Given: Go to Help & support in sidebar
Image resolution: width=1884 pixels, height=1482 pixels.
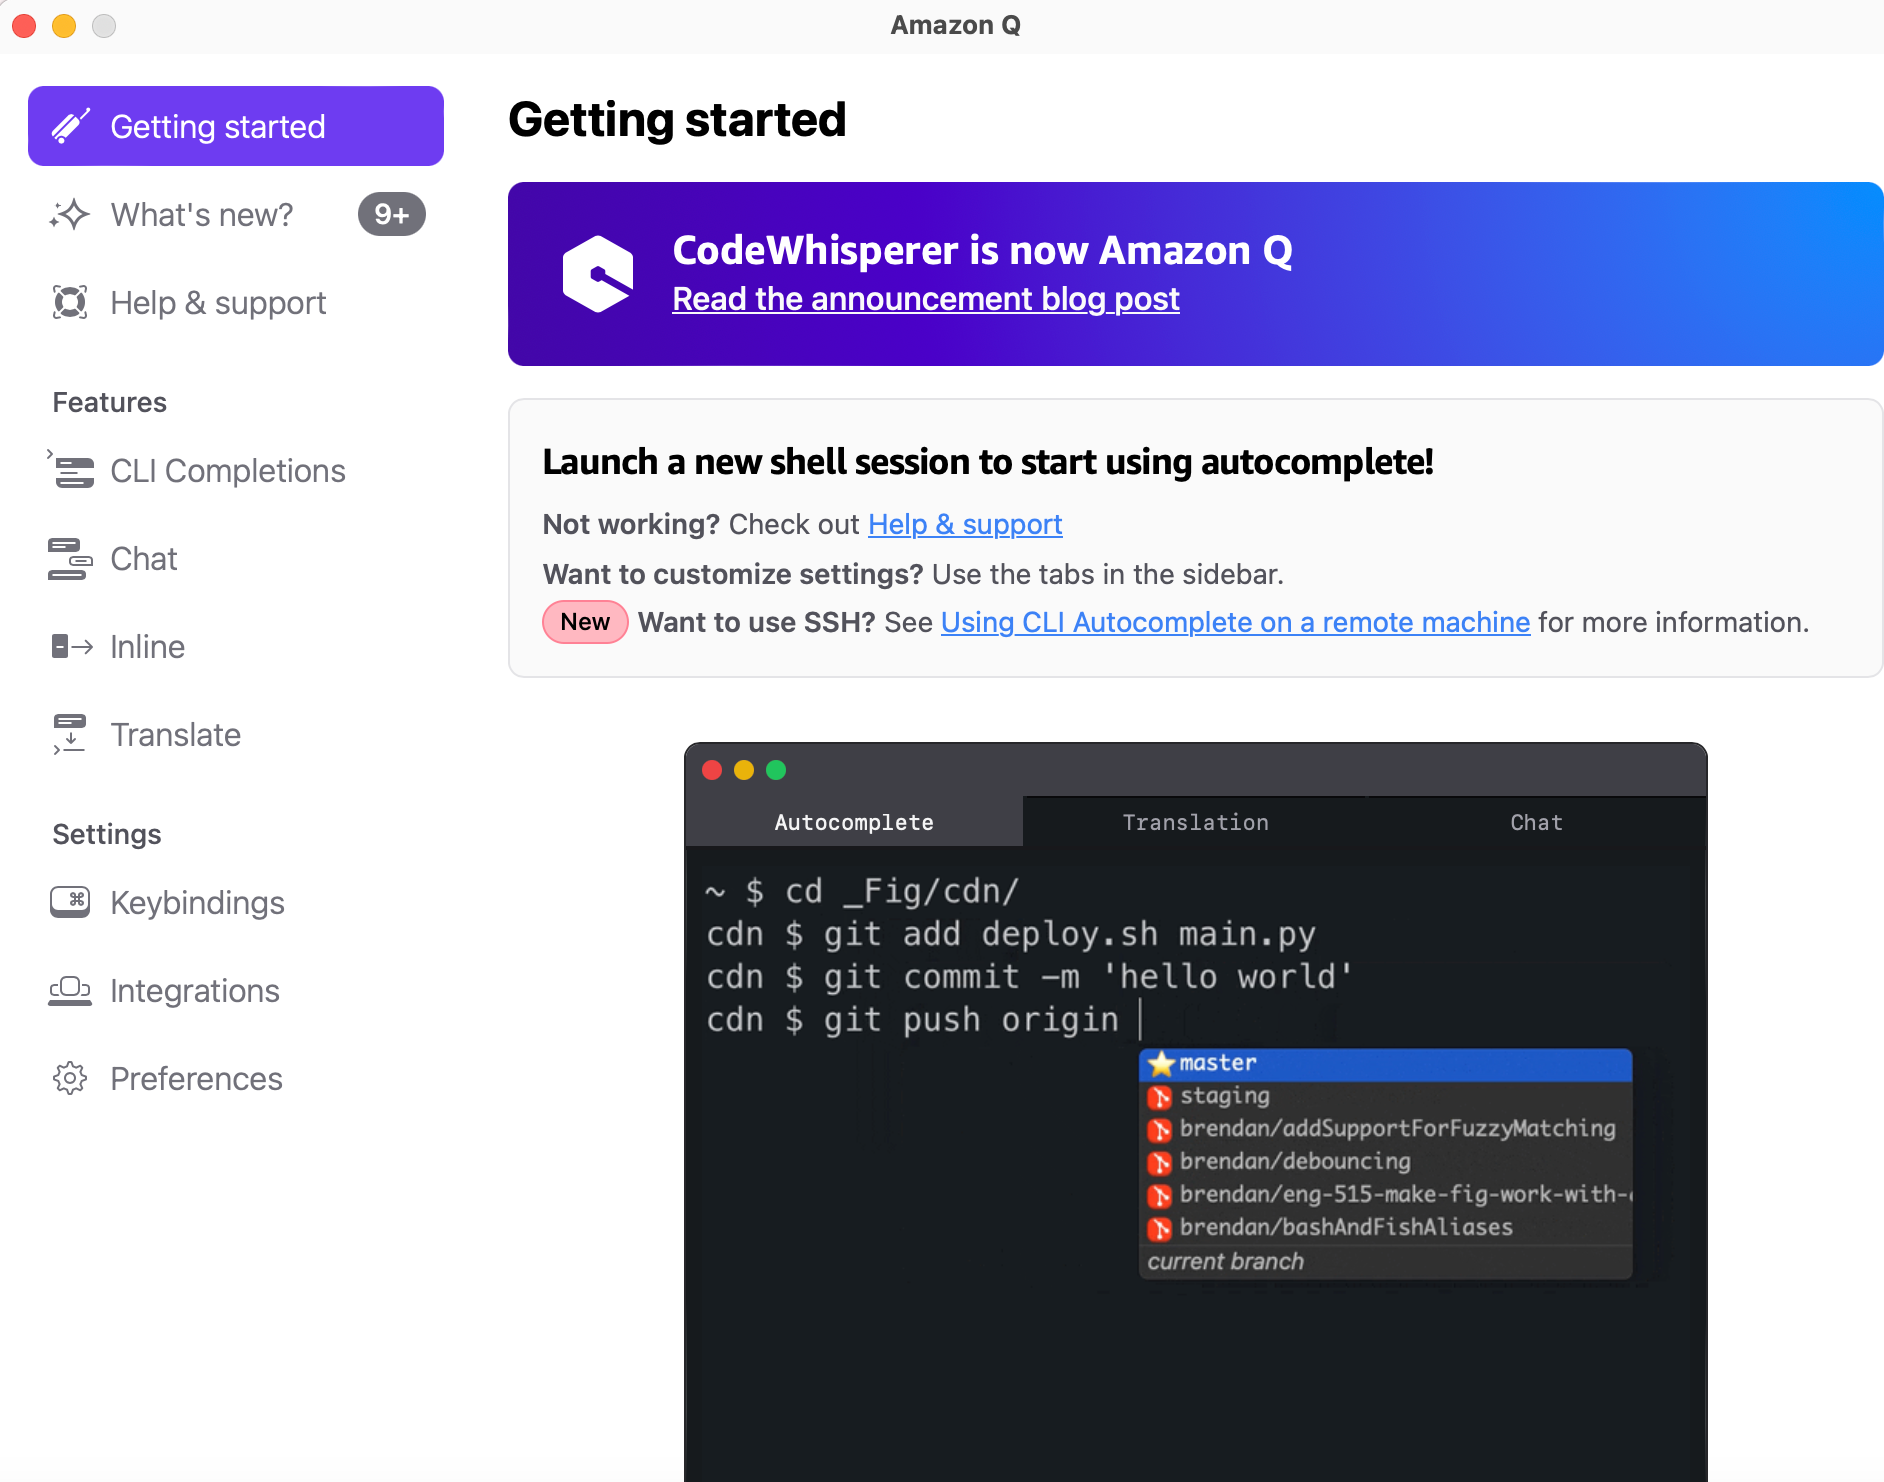Looking at the screenshot, I should tap(236, 302).
